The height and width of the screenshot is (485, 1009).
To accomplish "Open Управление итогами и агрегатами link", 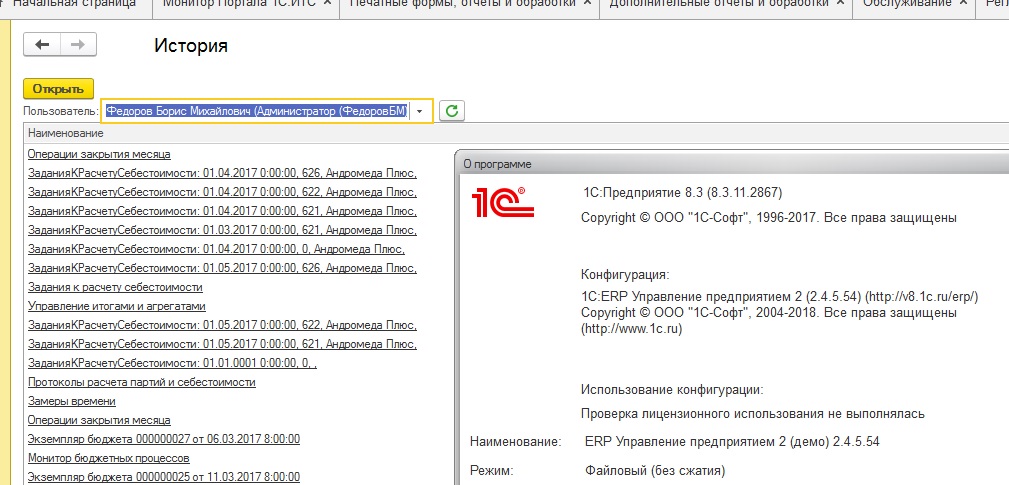I will pos(116,306).
